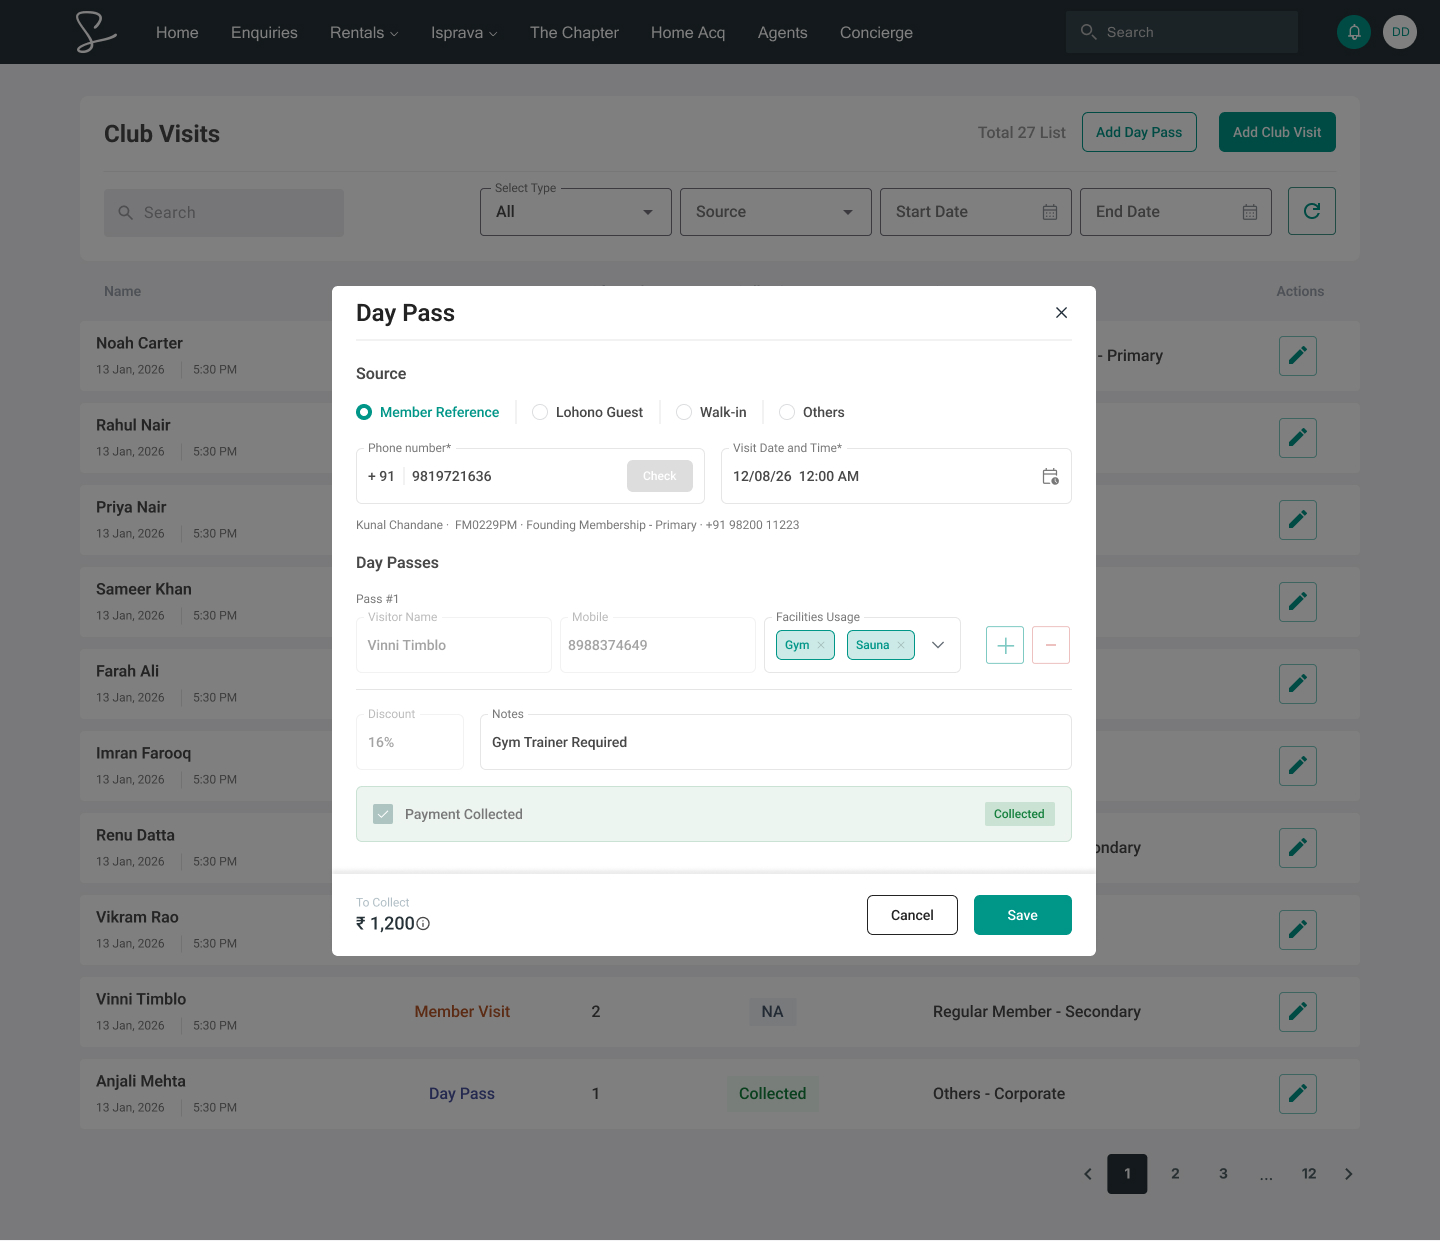Open the Select Type dropdown
The image size is (1440, 1241).
576,212
